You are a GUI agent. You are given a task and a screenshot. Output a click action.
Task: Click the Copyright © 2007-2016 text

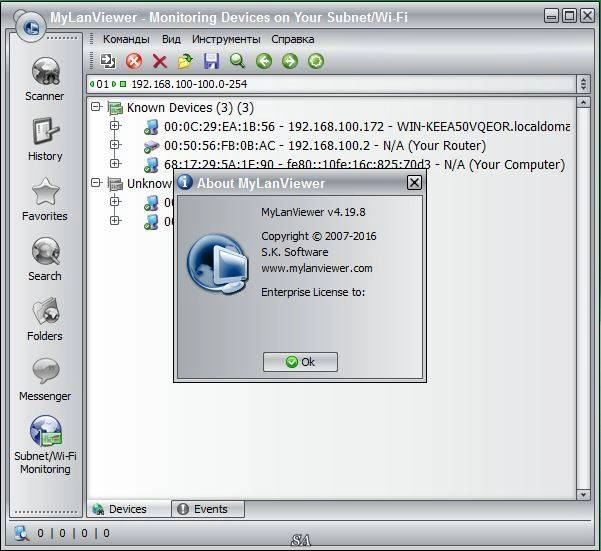coord(319,236)
